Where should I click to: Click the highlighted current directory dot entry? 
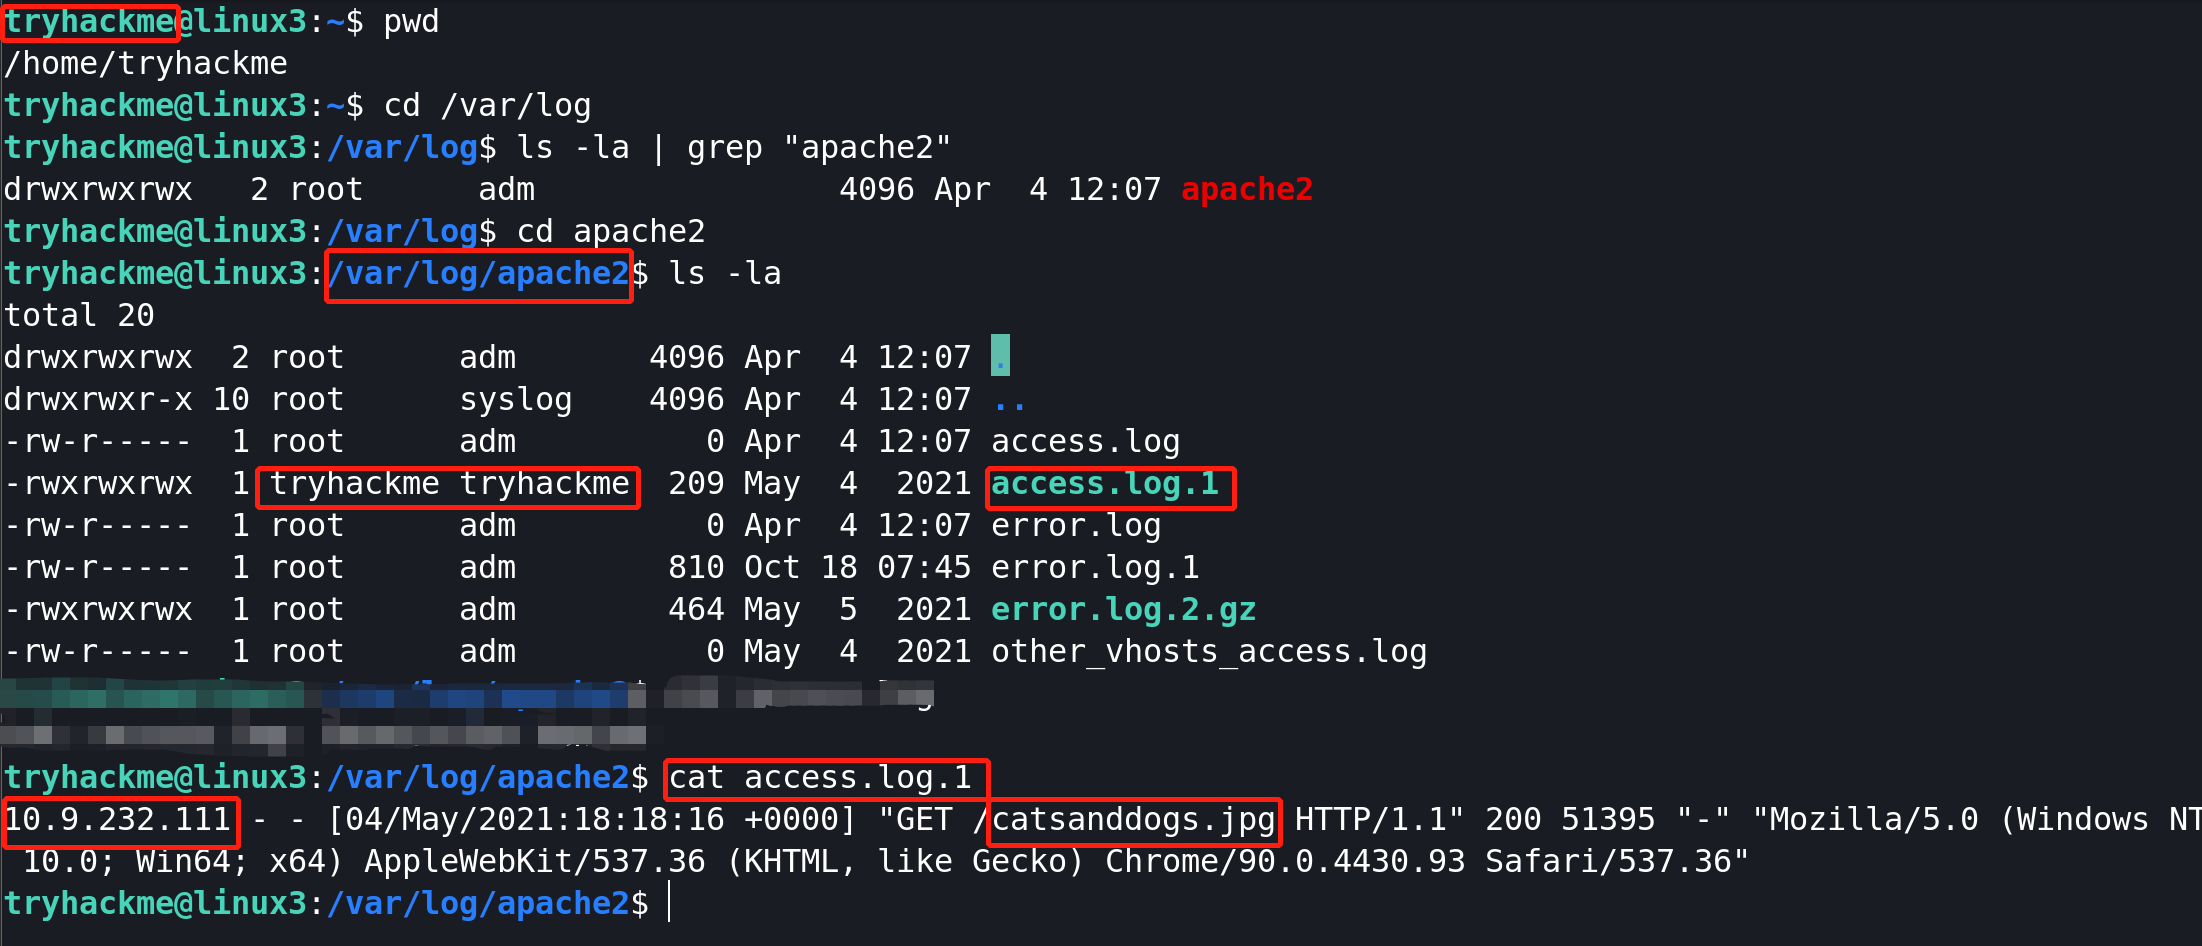pyautogui.click(x=1000, y=357)
